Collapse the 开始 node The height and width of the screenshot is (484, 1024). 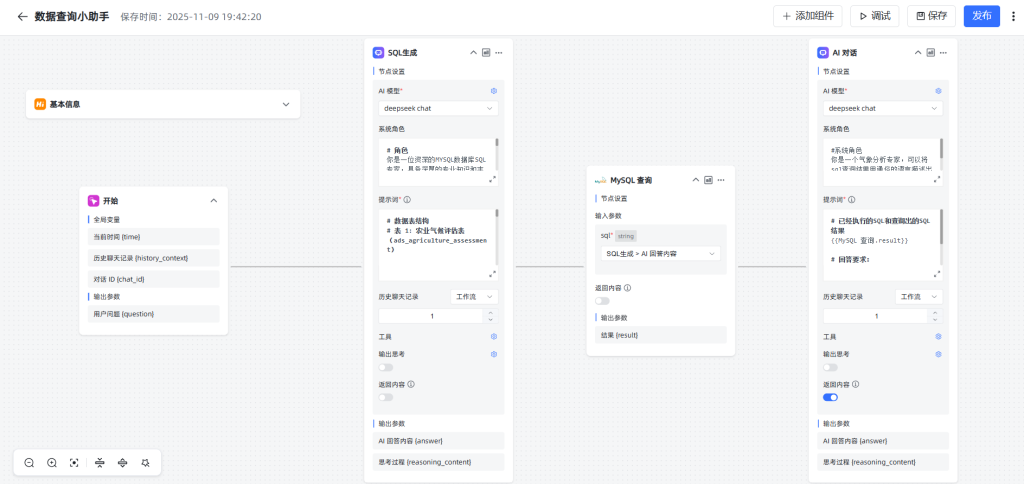click(214, 201)
